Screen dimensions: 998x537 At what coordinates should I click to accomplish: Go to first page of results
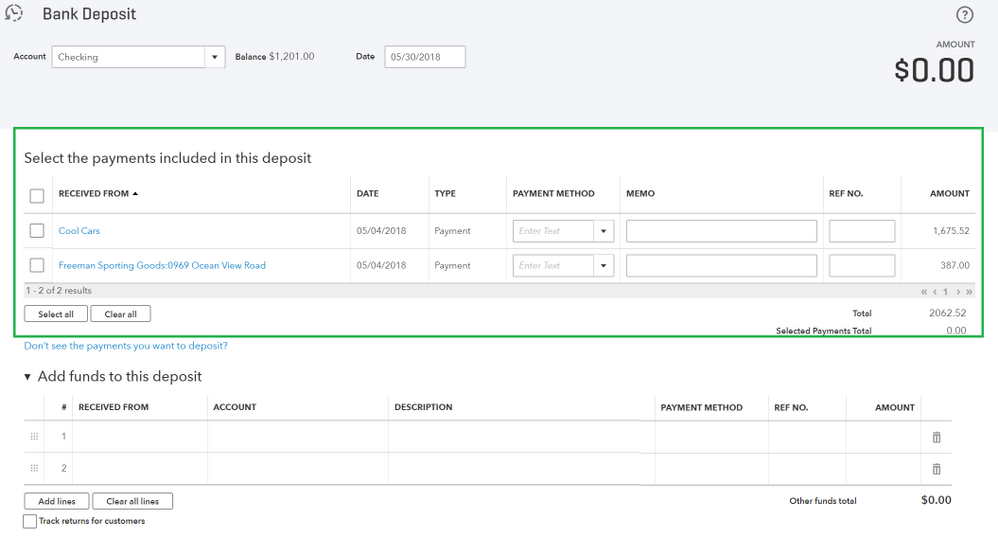point(924,292)
